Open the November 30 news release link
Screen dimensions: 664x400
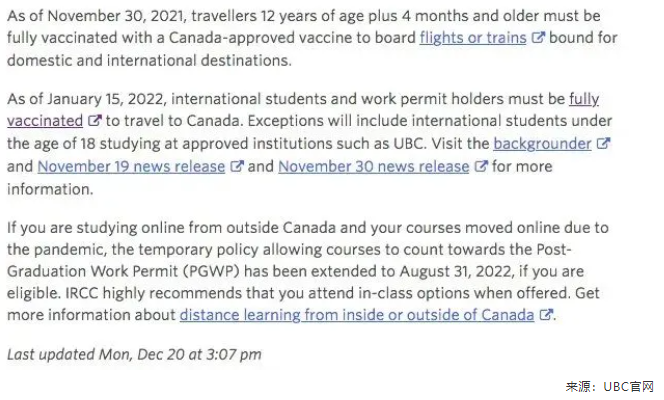373,167
